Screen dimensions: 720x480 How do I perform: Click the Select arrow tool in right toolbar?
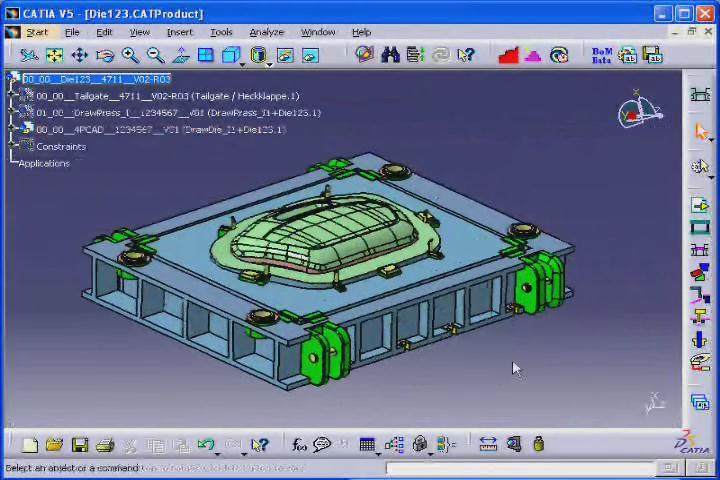point(701,131)
